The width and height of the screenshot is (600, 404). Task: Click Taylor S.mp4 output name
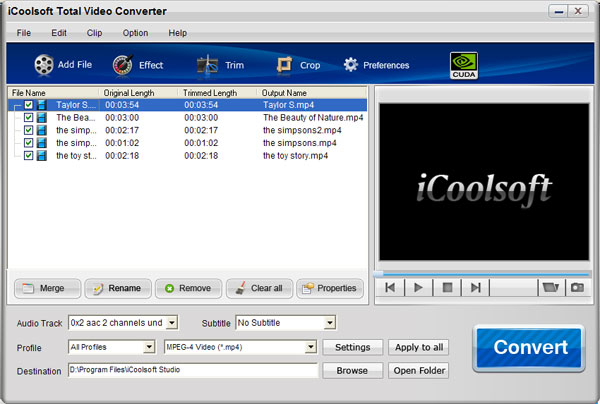288,105
